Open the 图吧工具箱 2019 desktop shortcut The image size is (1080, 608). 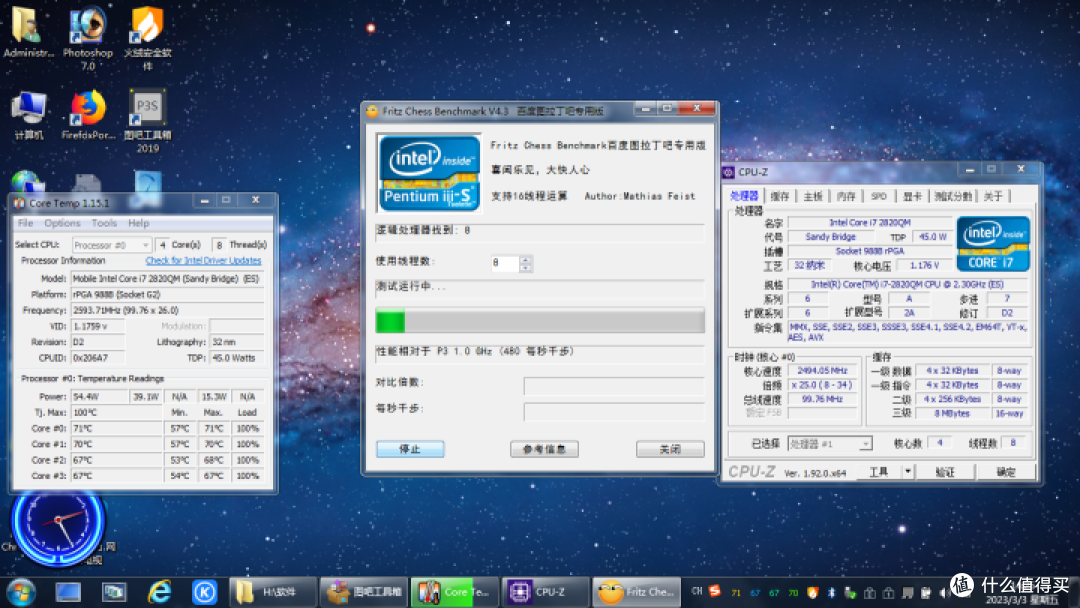(147, 120)
